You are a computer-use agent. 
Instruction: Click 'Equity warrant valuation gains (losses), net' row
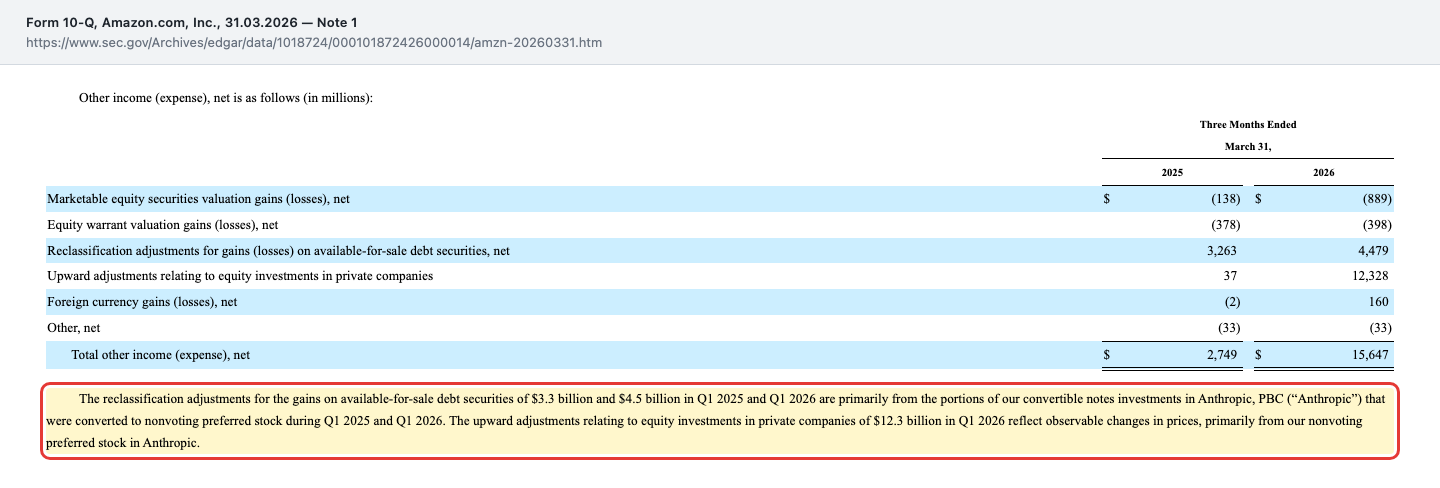click(162, 225)
